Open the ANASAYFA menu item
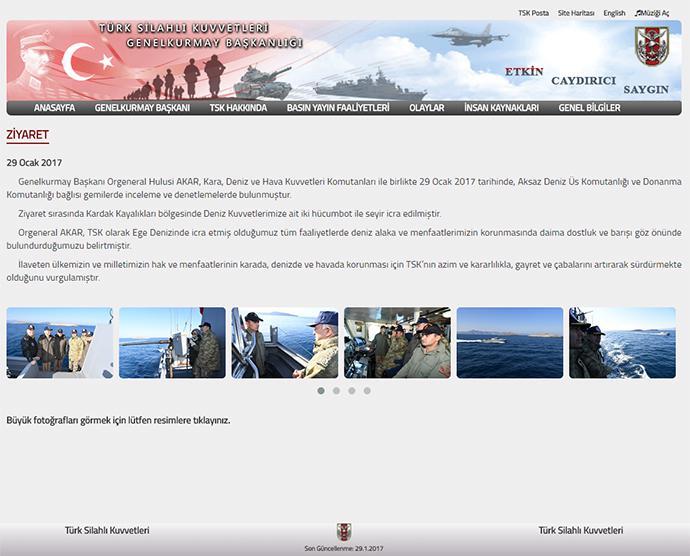This screenshot has width=690, height=556. (54, 108)
